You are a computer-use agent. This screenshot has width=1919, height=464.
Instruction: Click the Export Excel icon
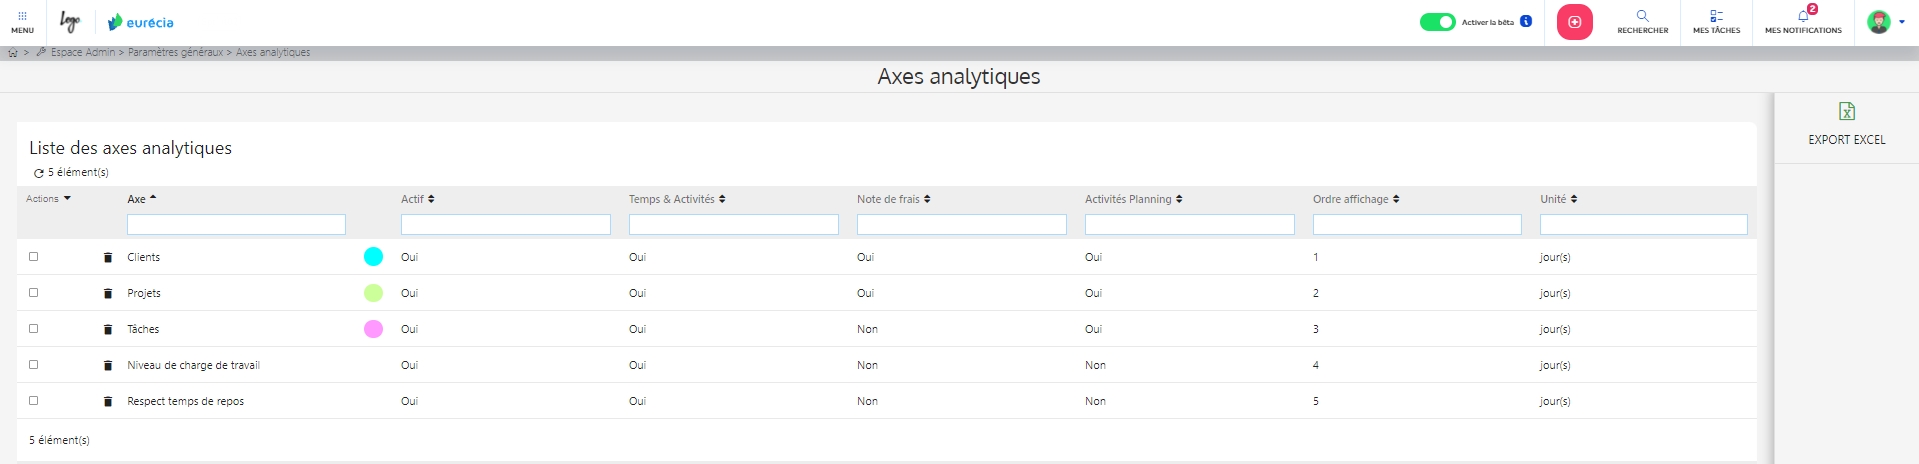click(x=1846, y=112)
